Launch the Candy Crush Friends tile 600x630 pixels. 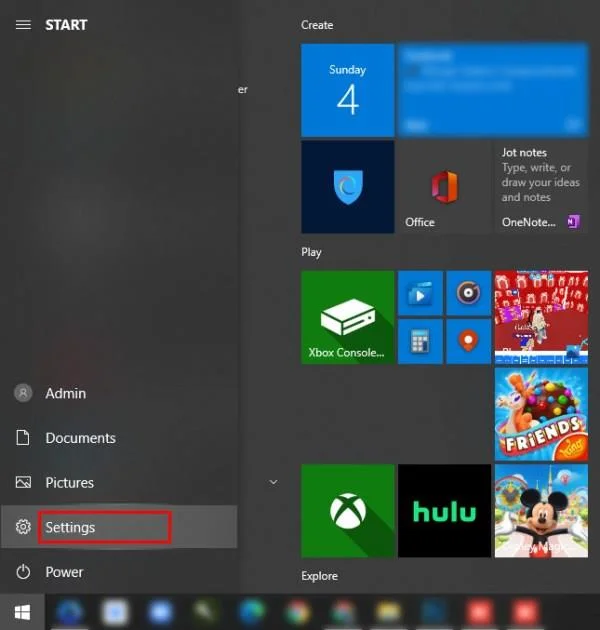pyautogui.click(x=541, y=414)
